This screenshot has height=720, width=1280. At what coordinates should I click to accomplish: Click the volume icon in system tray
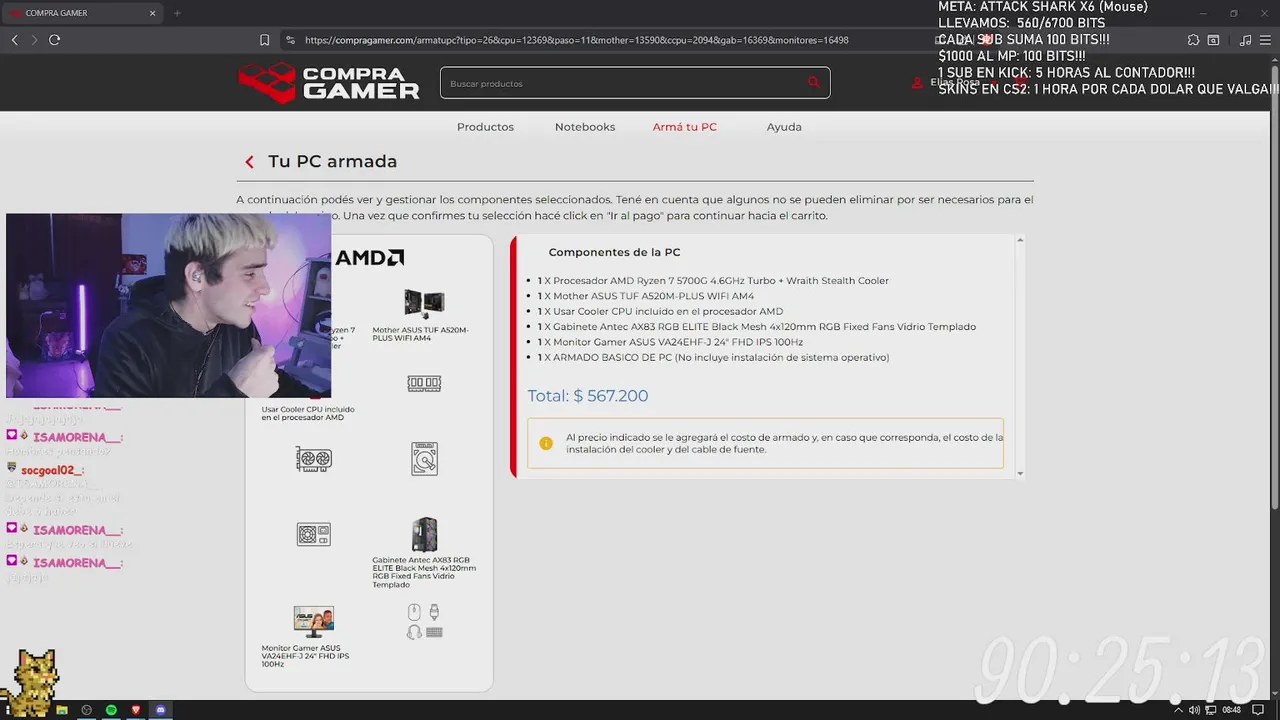1194,710
